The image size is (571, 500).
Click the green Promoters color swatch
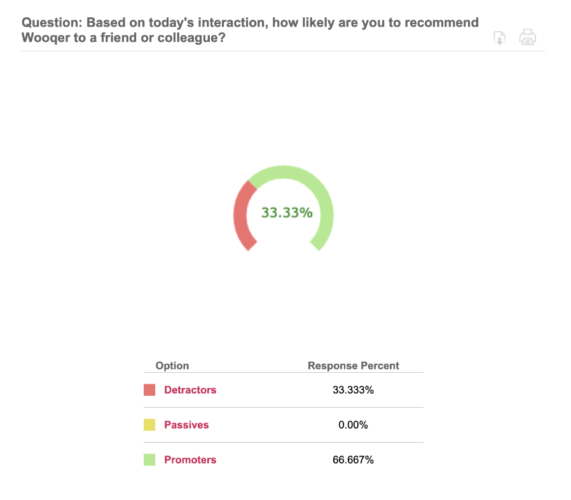pos(149,460)
